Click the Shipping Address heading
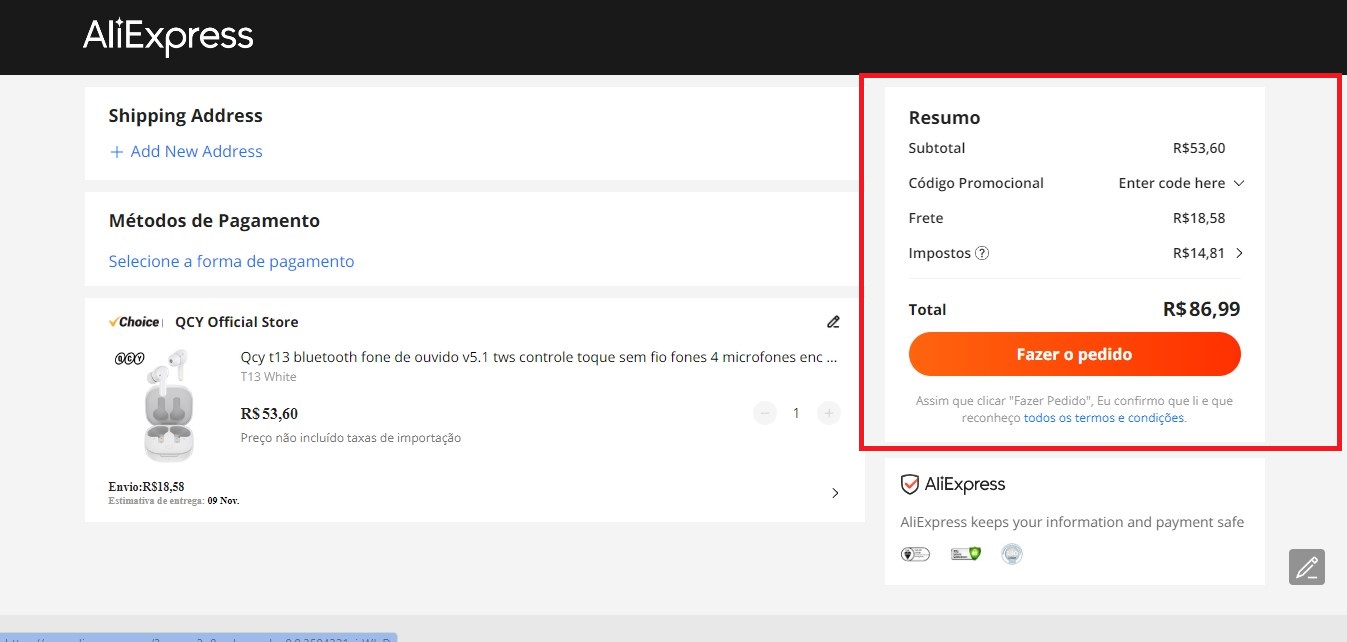The height and width of the screenshot is (642, 1347). (185, 116)
